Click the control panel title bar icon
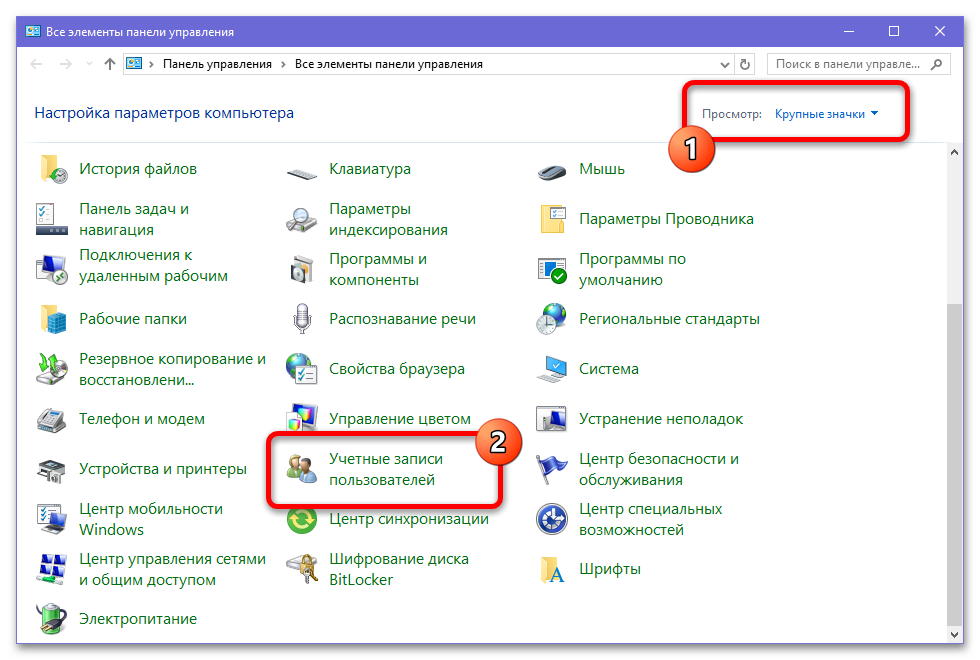 coord(32,31)
